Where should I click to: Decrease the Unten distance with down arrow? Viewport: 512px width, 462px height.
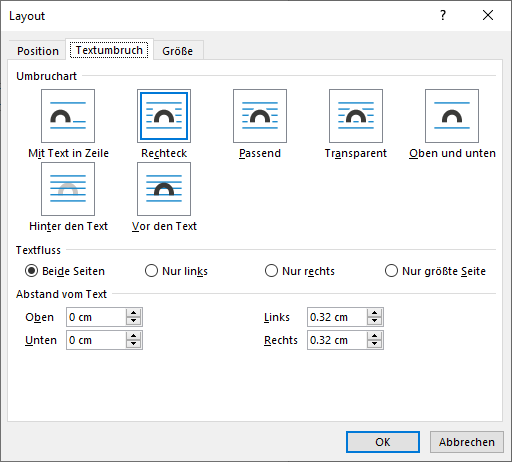pyautogui.click(x=134, y=344)
